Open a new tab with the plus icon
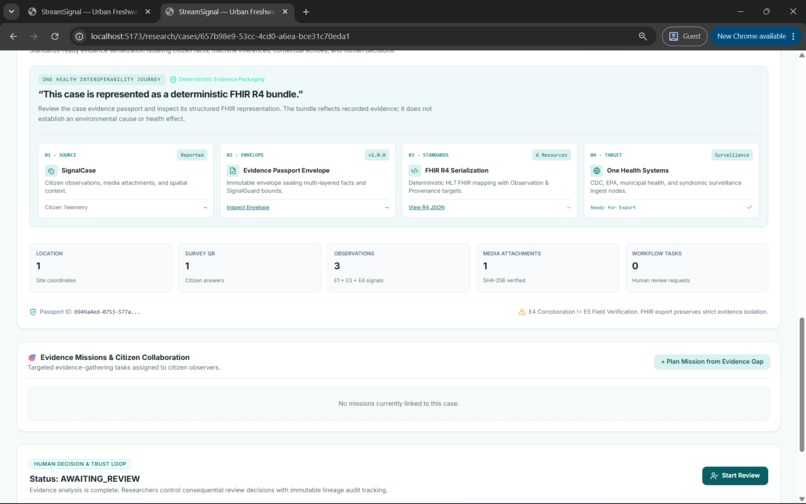The height and width of the screenshot is (504, 806). pos(306,12)
